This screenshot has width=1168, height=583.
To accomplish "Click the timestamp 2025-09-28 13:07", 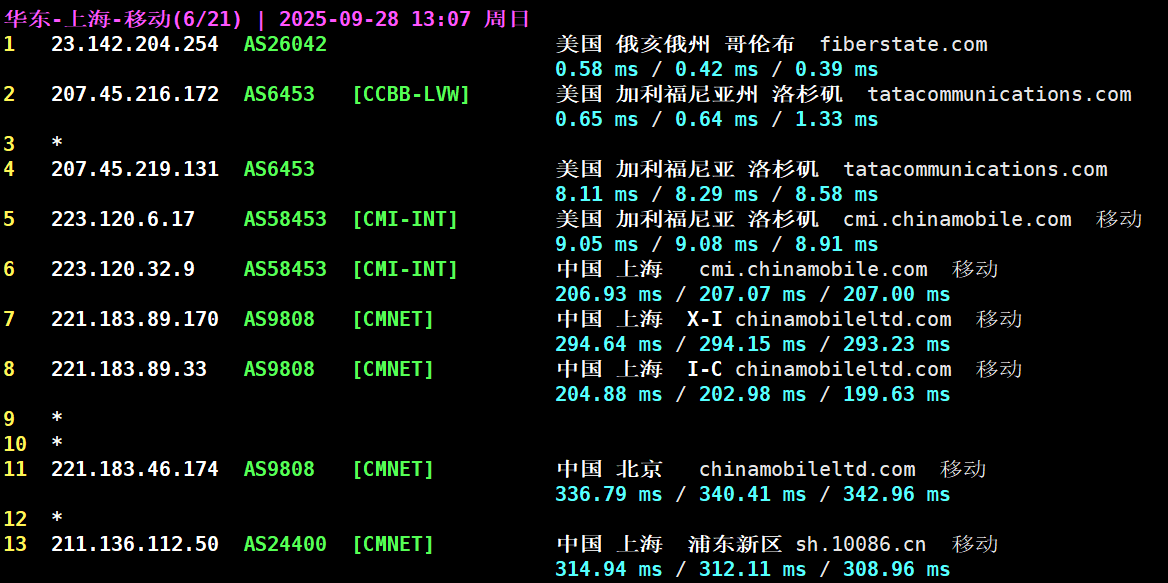I will (x=375, y=19).
